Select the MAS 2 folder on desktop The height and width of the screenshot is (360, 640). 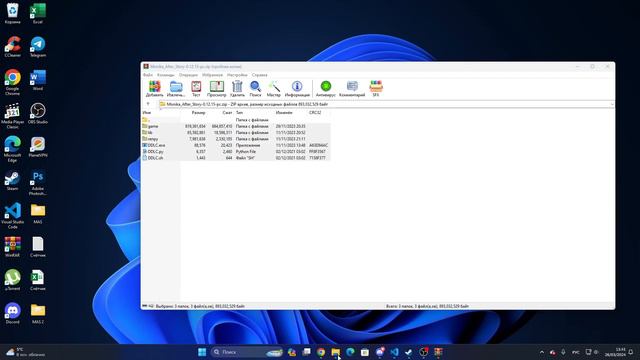(x=38, y=314)
